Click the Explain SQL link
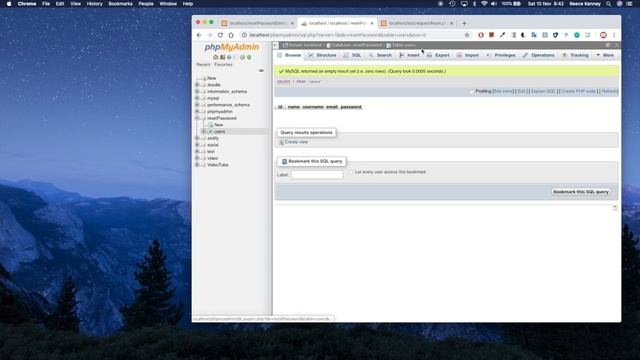The width and height of the screenshot is (640, 360). (x=543, y=91)
